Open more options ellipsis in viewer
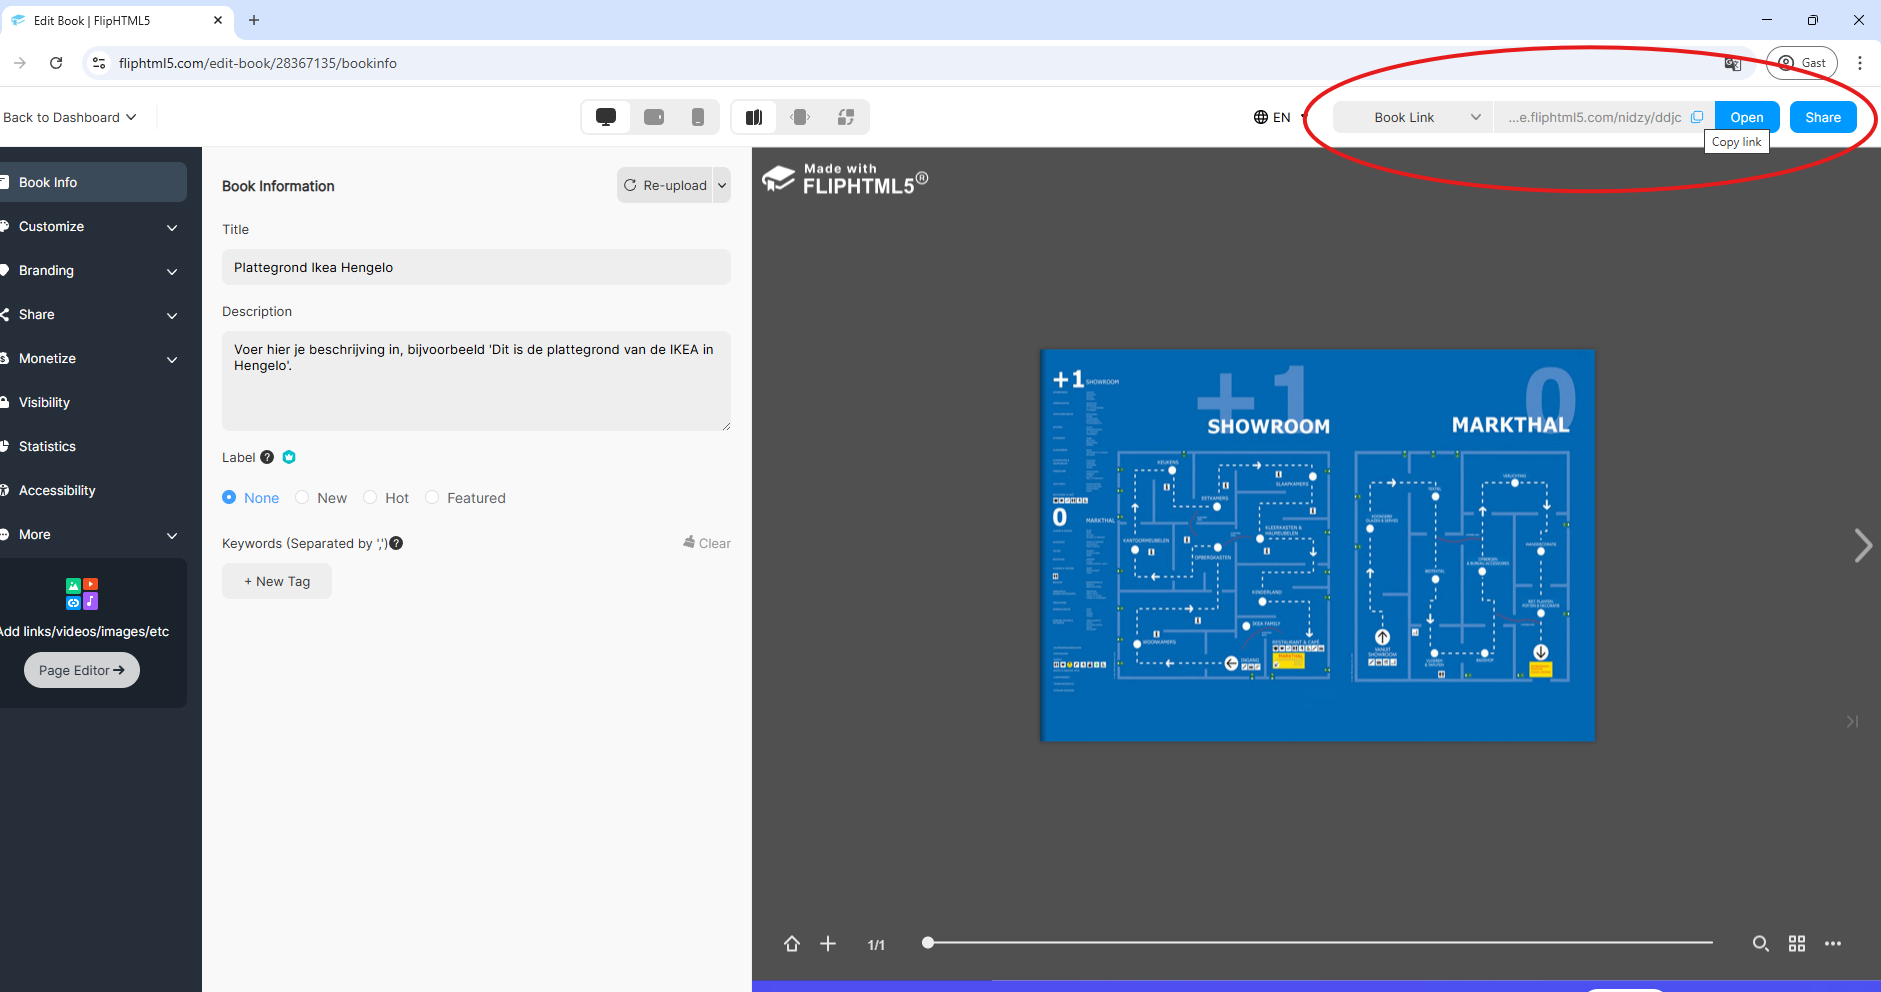This screenshot has width=1881, height=992. [x=1833, y=943]
